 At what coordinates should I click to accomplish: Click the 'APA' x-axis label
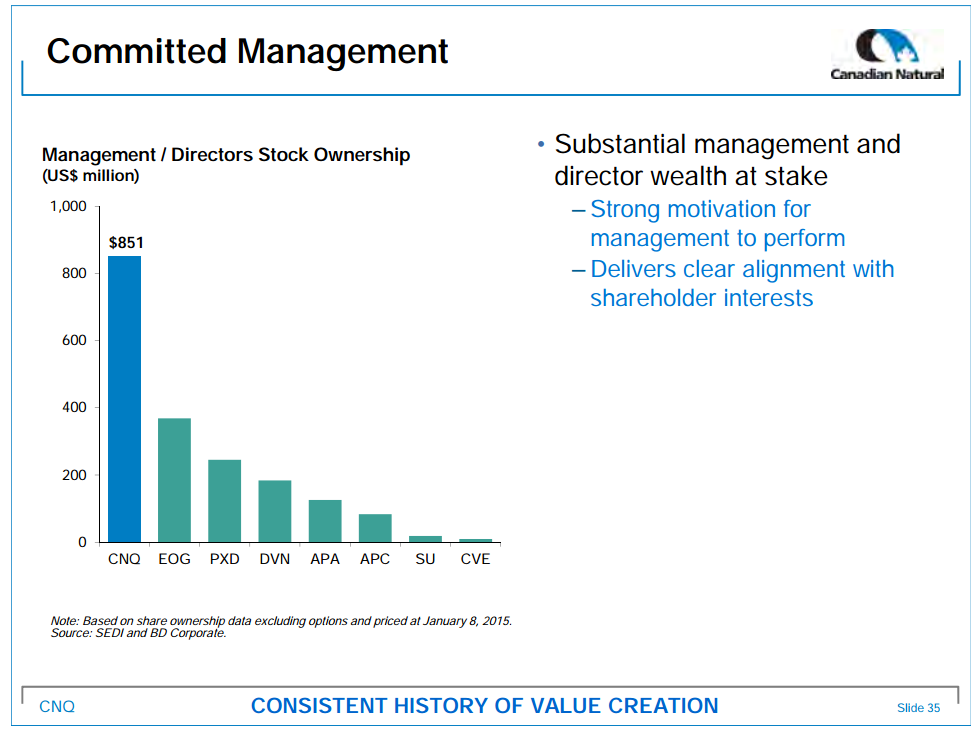(325, 559)
